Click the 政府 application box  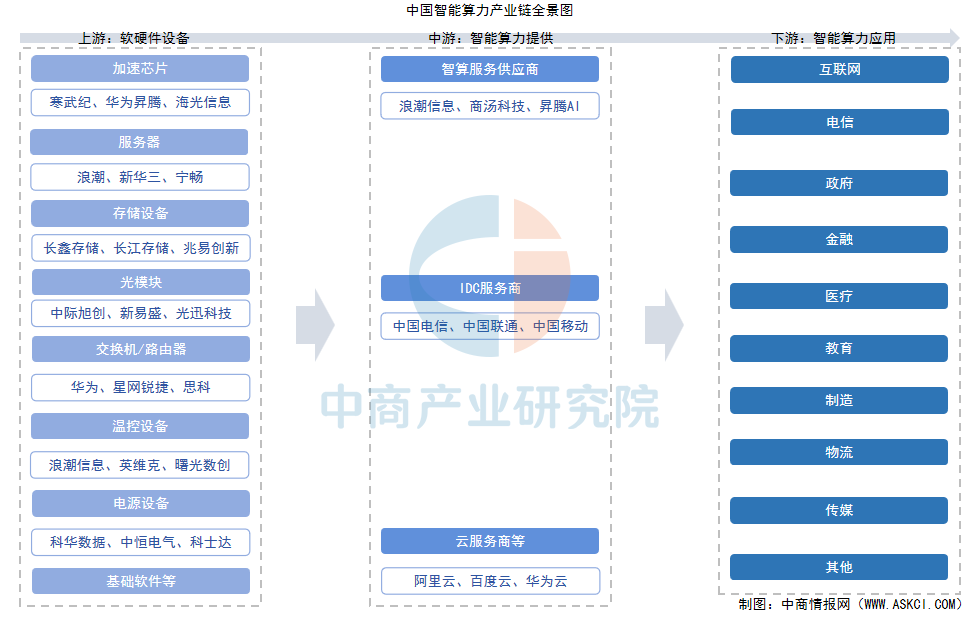(839, 183)
